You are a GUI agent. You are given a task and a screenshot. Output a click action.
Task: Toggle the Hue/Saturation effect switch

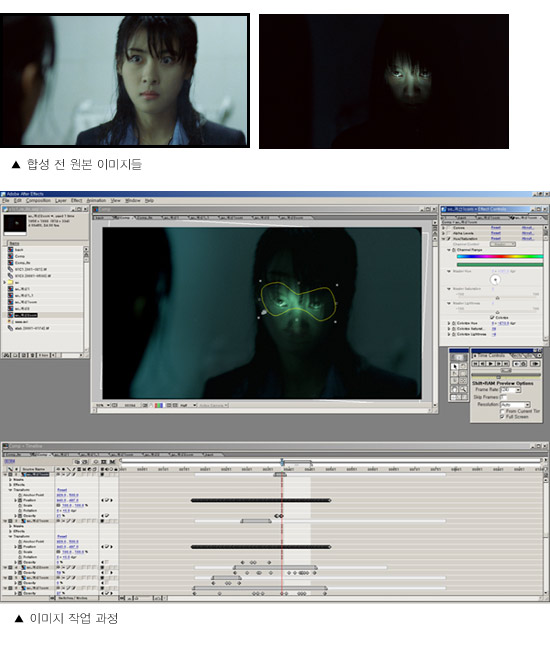(x=449, y=239)
